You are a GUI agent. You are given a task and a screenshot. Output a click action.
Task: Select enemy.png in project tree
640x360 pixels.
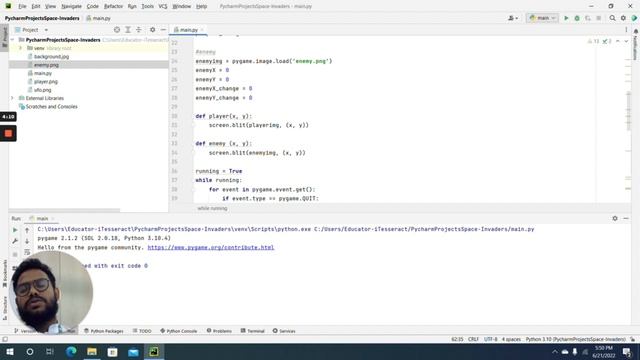[x=46, y=65]
